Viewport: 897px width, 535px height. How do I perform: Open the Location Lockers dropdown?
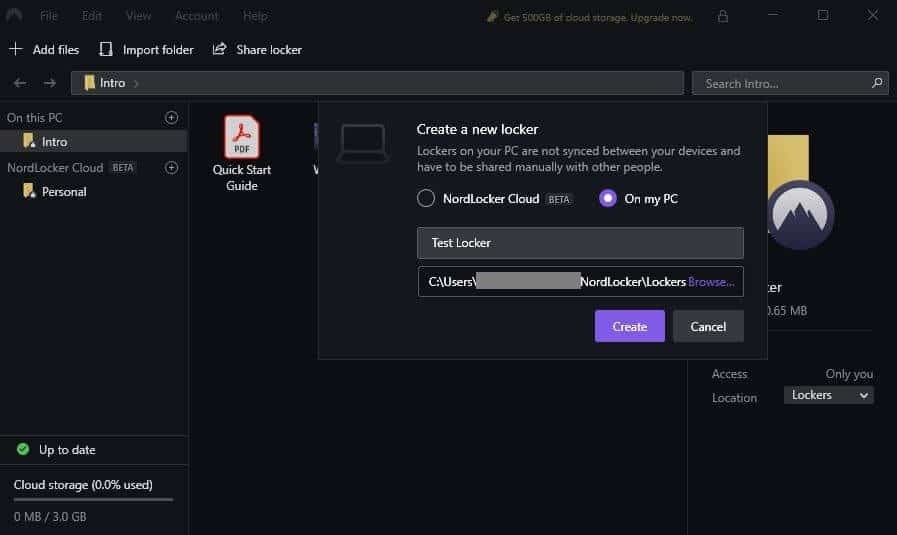pos(828,395)
